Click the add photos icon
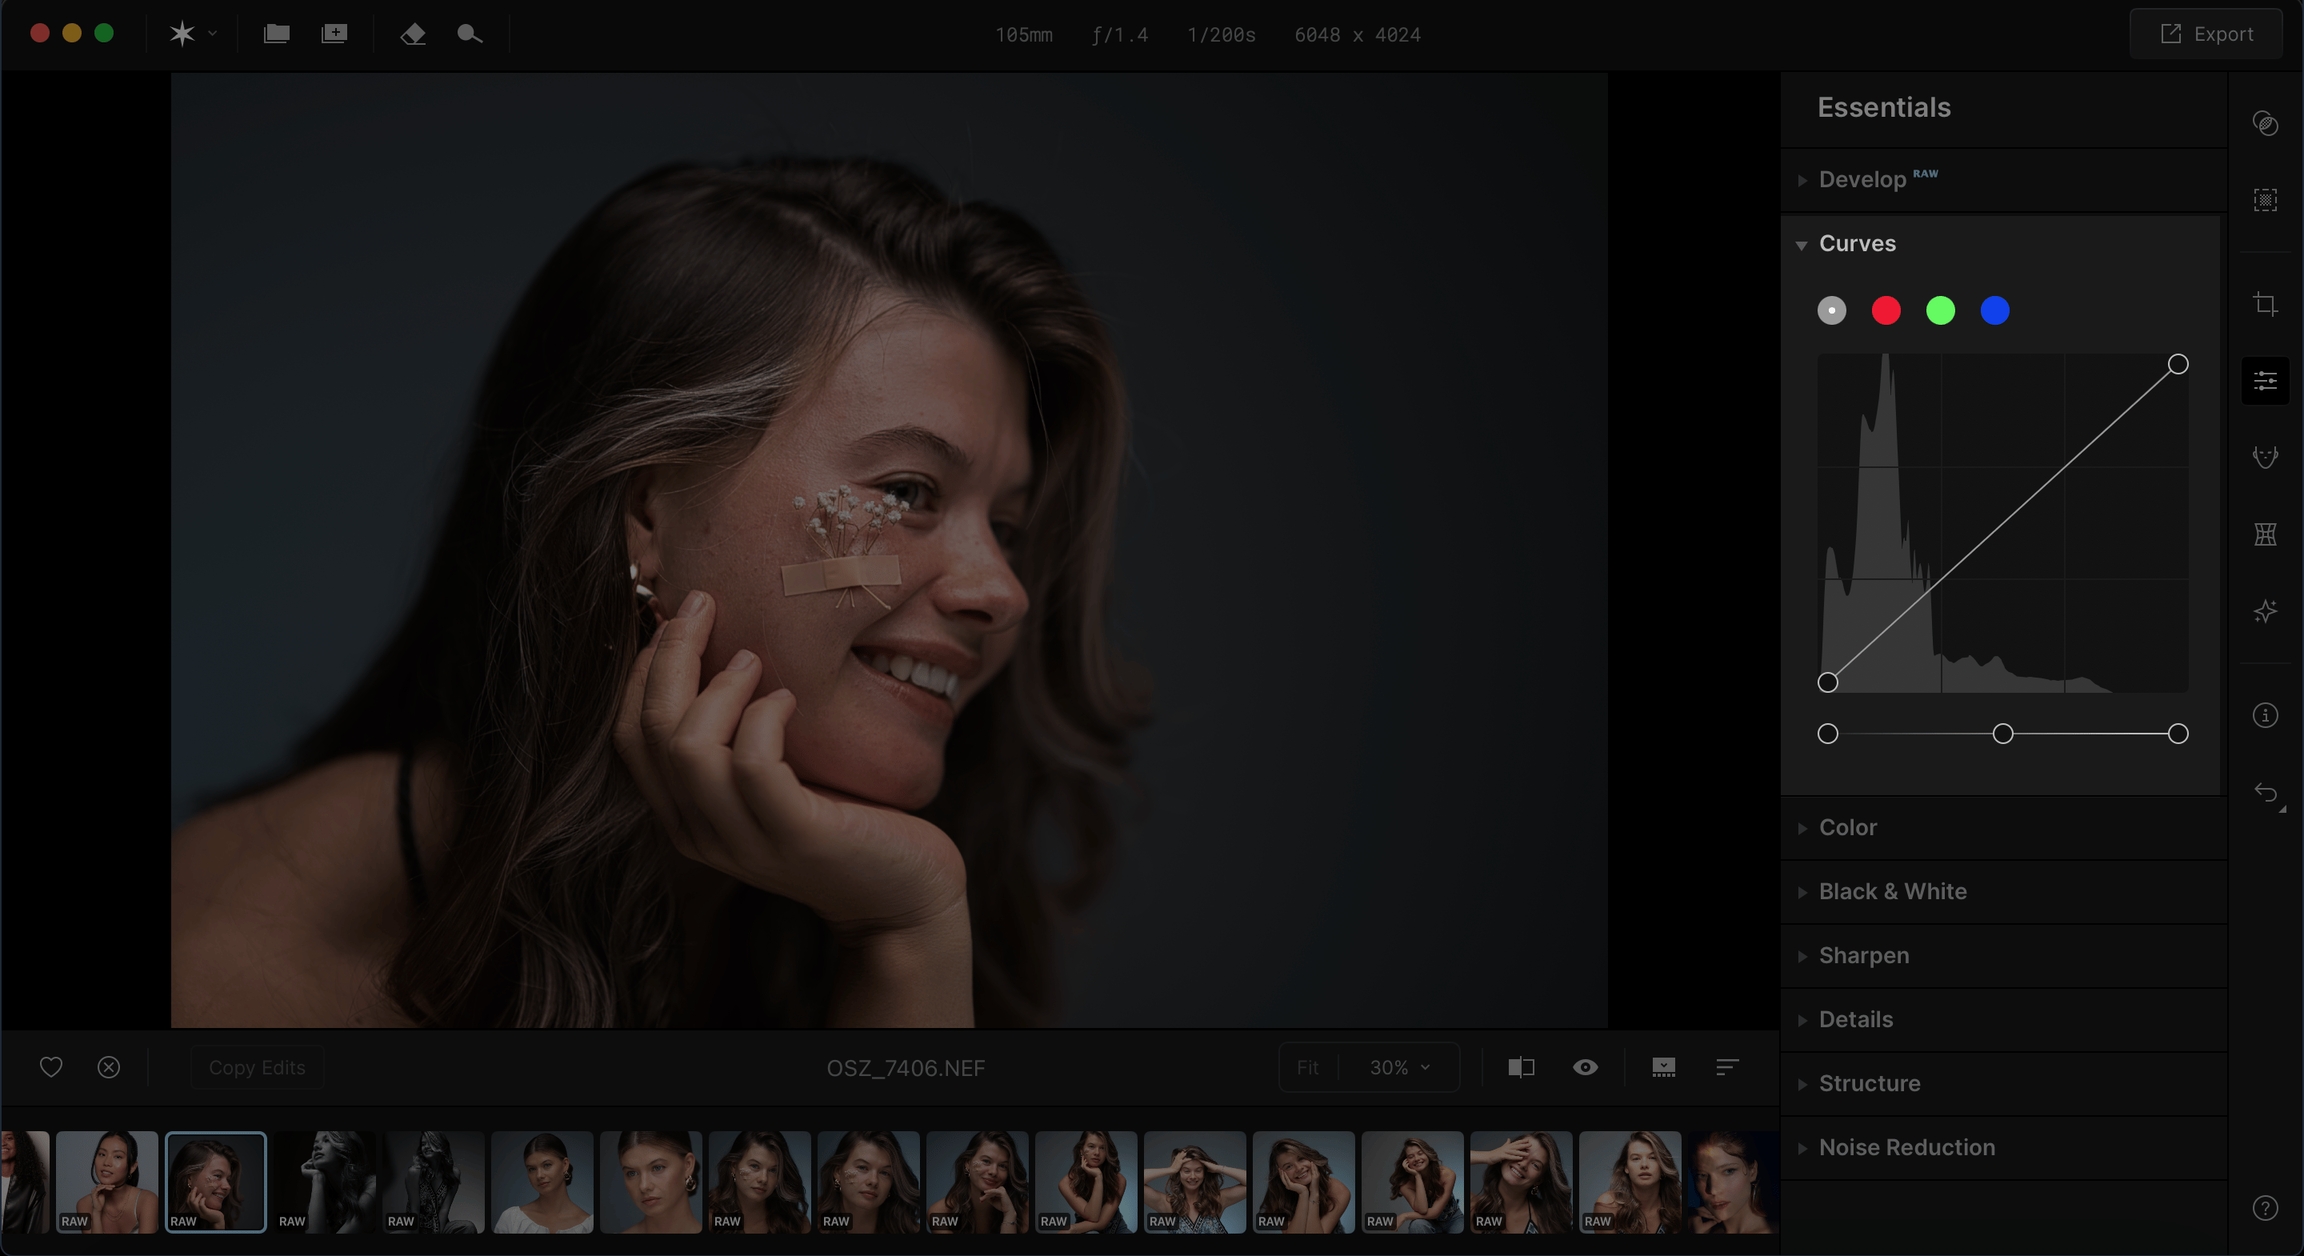 334,34
